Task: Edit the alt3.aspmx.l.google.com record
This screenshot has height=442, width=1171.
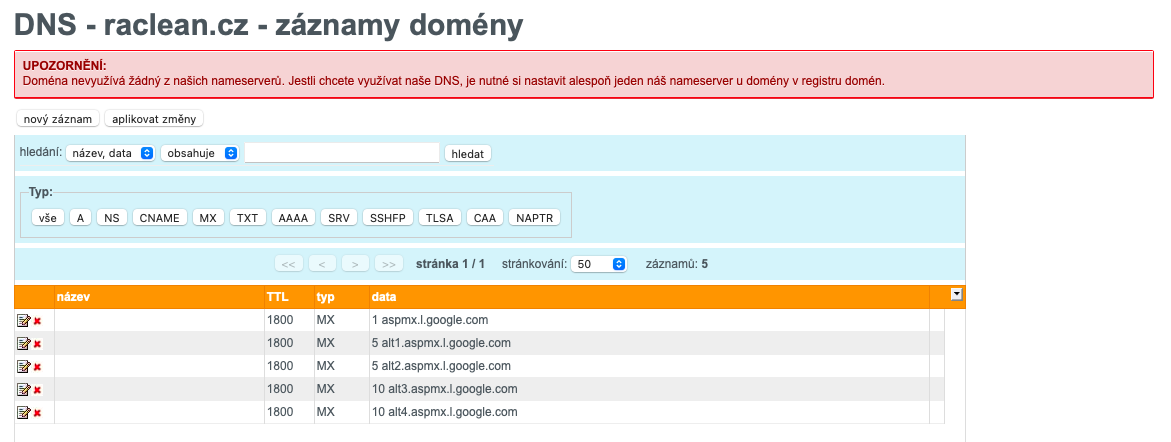Action: (23, 390)
